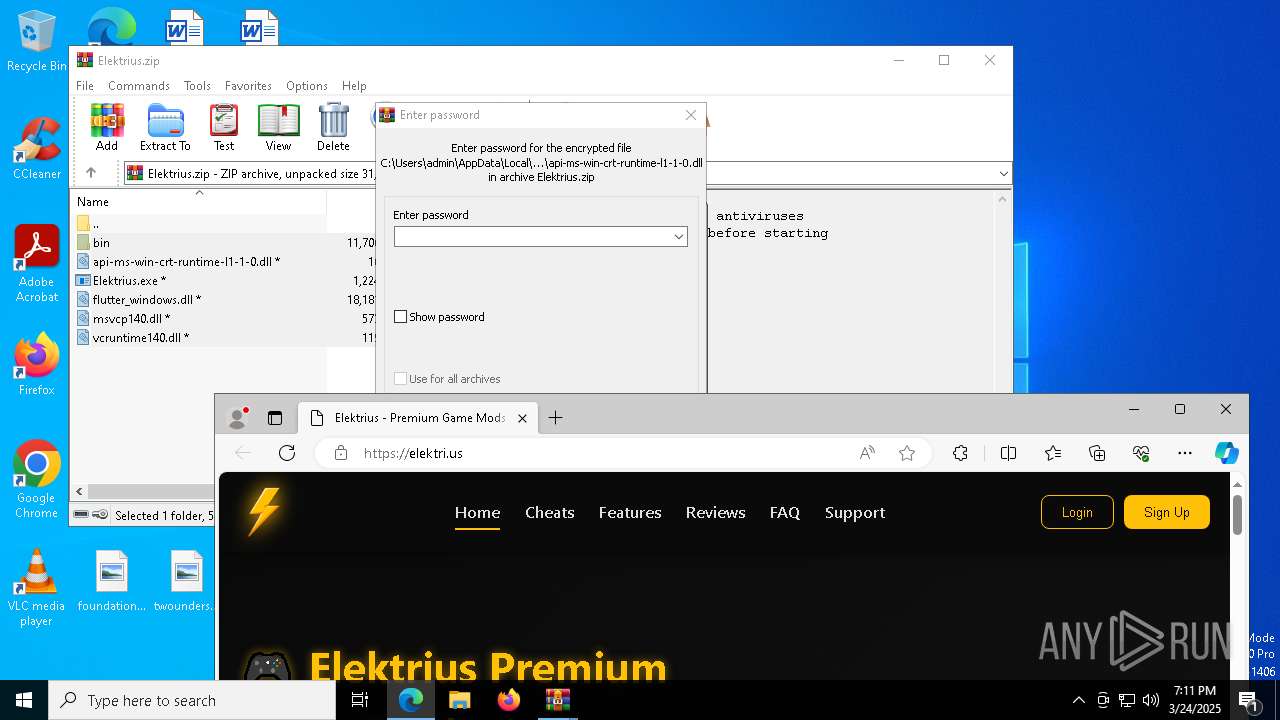Open Edge extensions puzzle icon
Image resolution: width=1280 pixels, height=720 pixels.
pos(960,453)
